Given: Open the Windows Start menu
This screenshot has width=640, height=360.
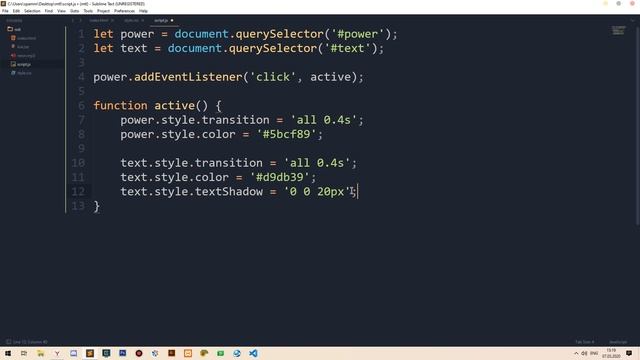Looking at the screenshot, I should (8, 353).
